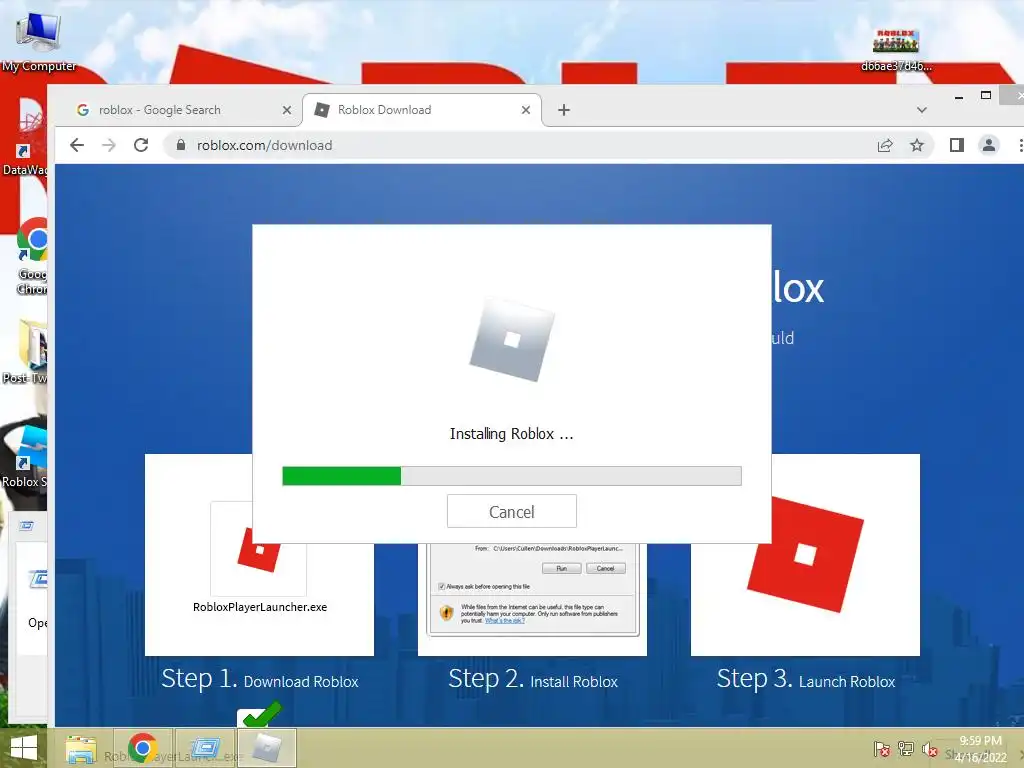Share this page from the address bar

(x=885, y=145)
